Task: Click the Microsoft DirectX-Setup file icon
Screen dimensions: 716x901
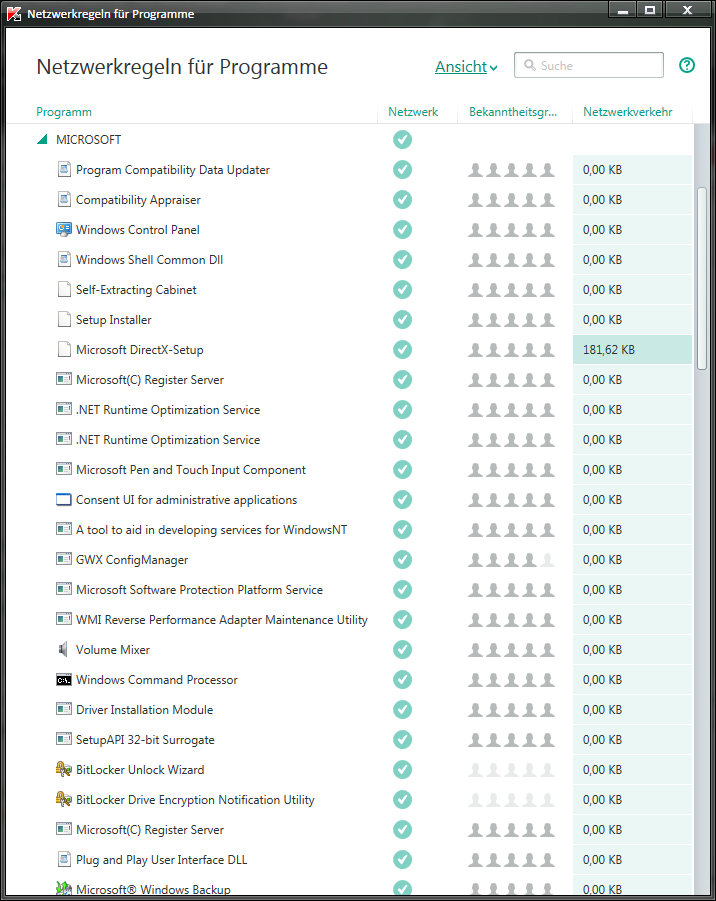Action: click(64, 349)
